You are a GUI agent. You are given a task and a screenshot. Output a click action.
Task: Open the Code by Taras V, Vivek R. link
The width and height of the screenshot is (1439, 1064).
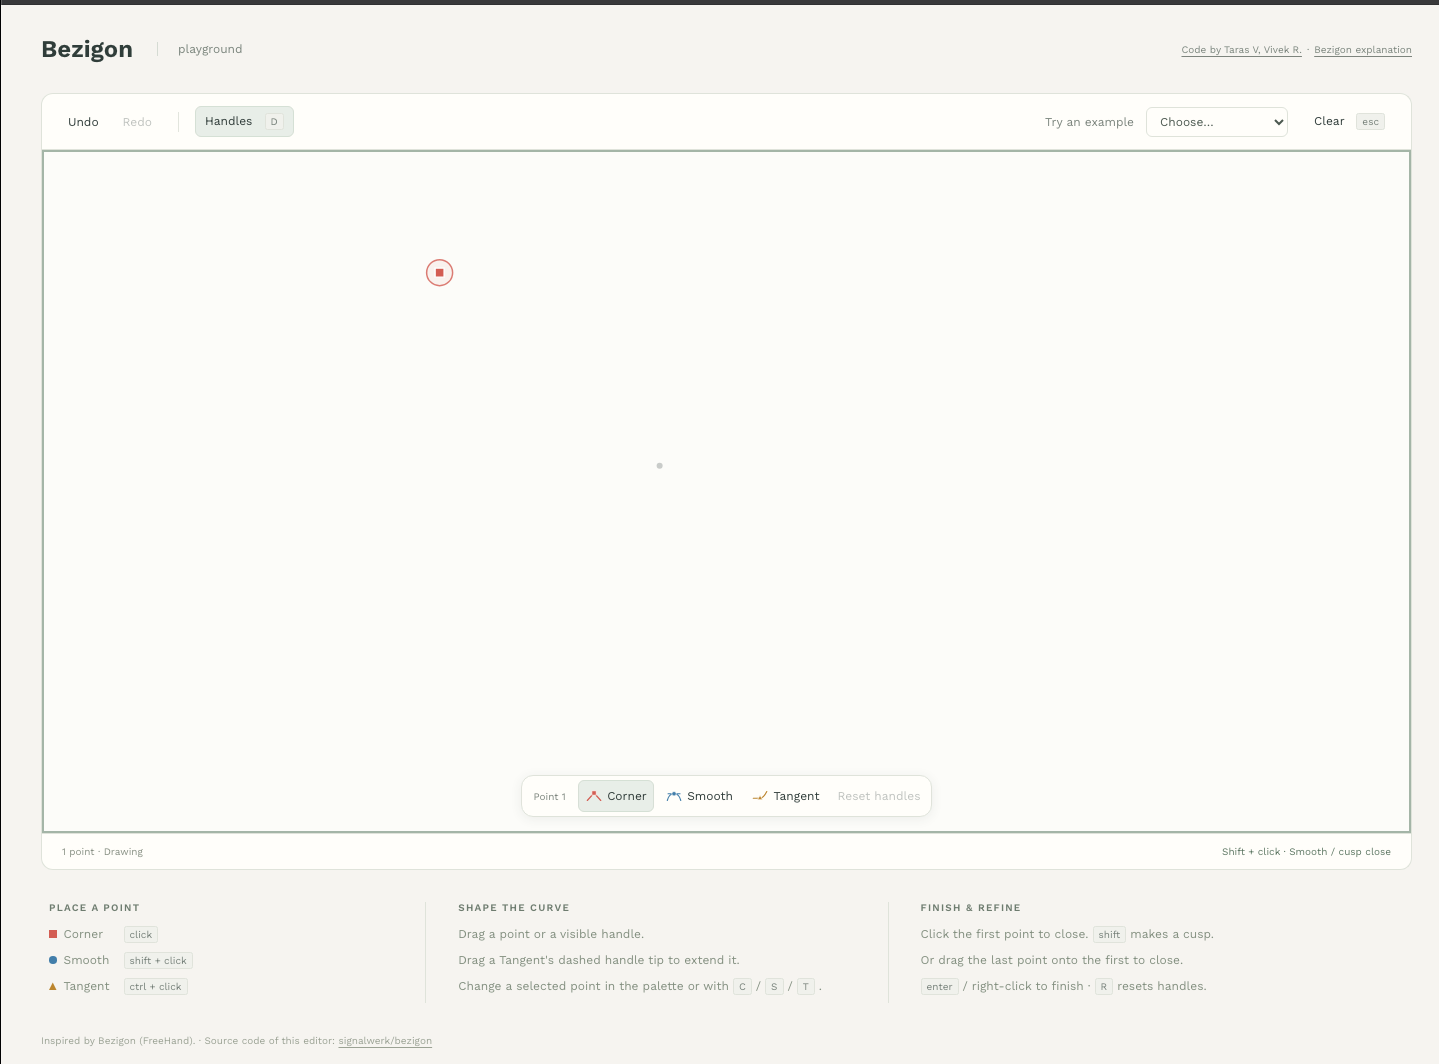(1241, 50)
